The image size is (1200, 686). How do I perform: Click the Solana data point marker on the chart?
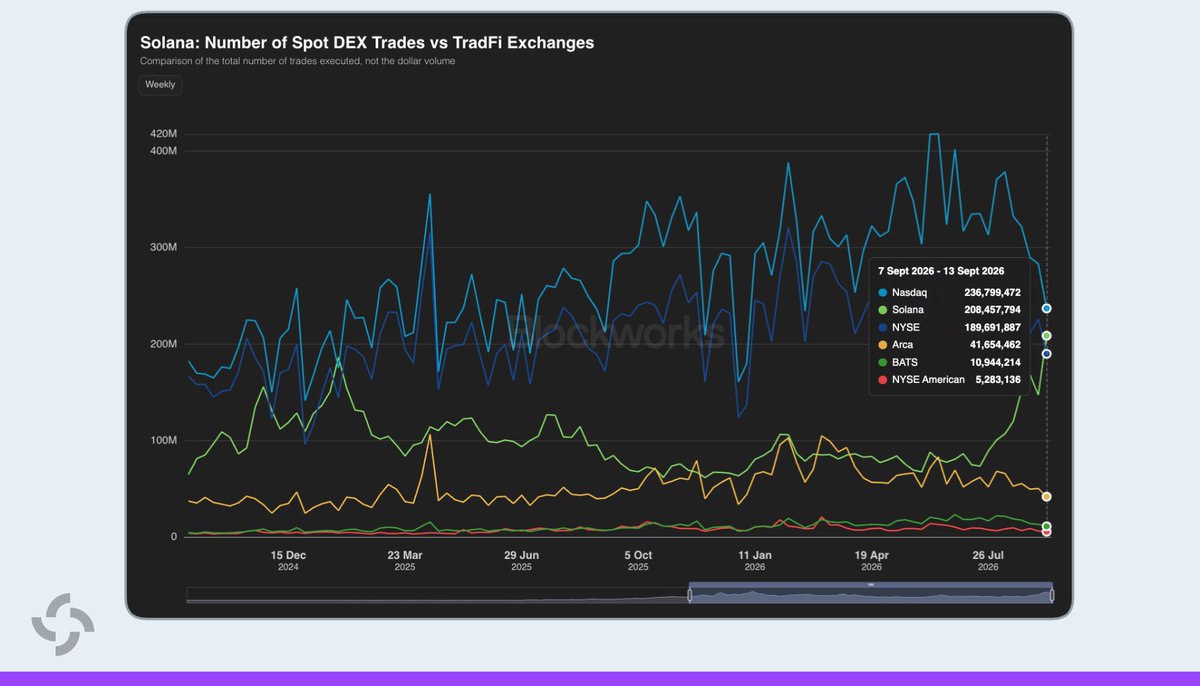click(1046, 336)
